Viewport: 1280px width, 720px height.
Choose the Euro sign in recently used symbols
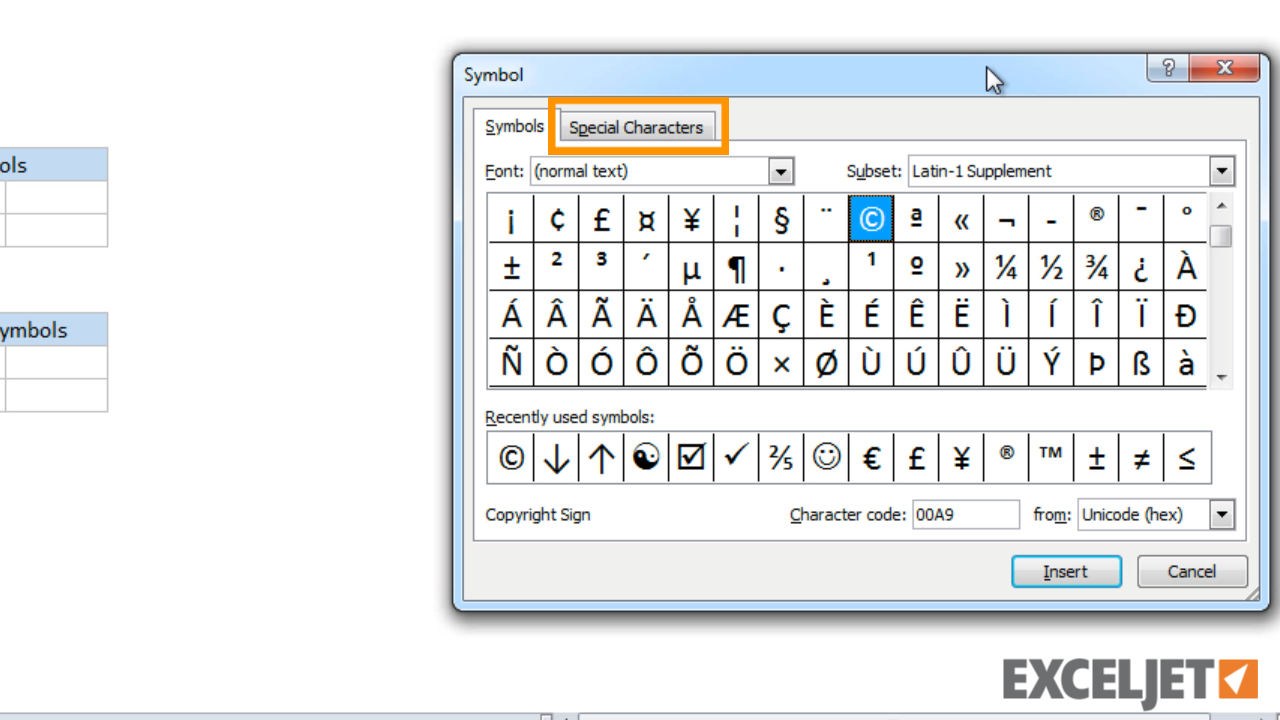871,457
